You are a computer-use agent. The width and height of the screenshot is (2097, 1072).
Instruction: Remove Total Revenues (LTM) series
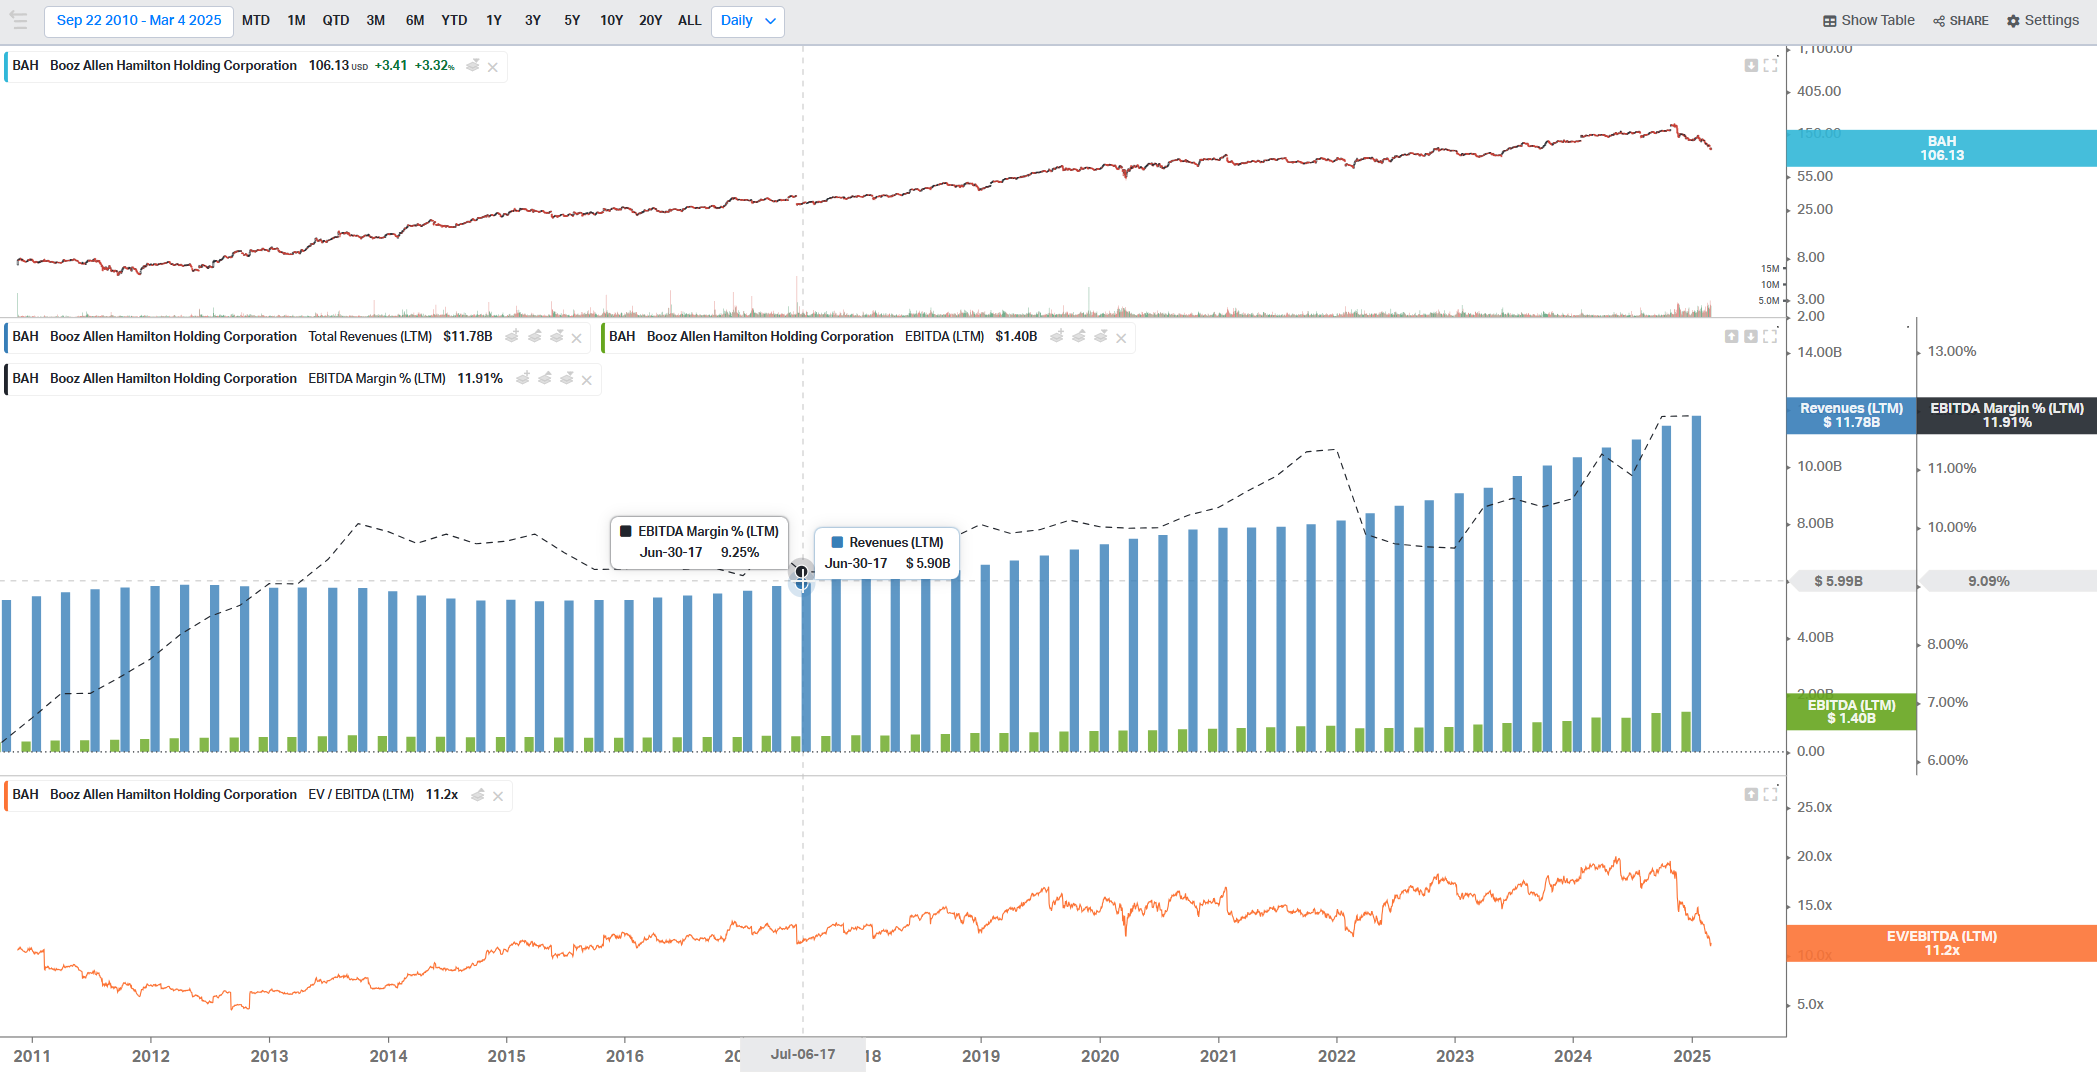point(577,338)
